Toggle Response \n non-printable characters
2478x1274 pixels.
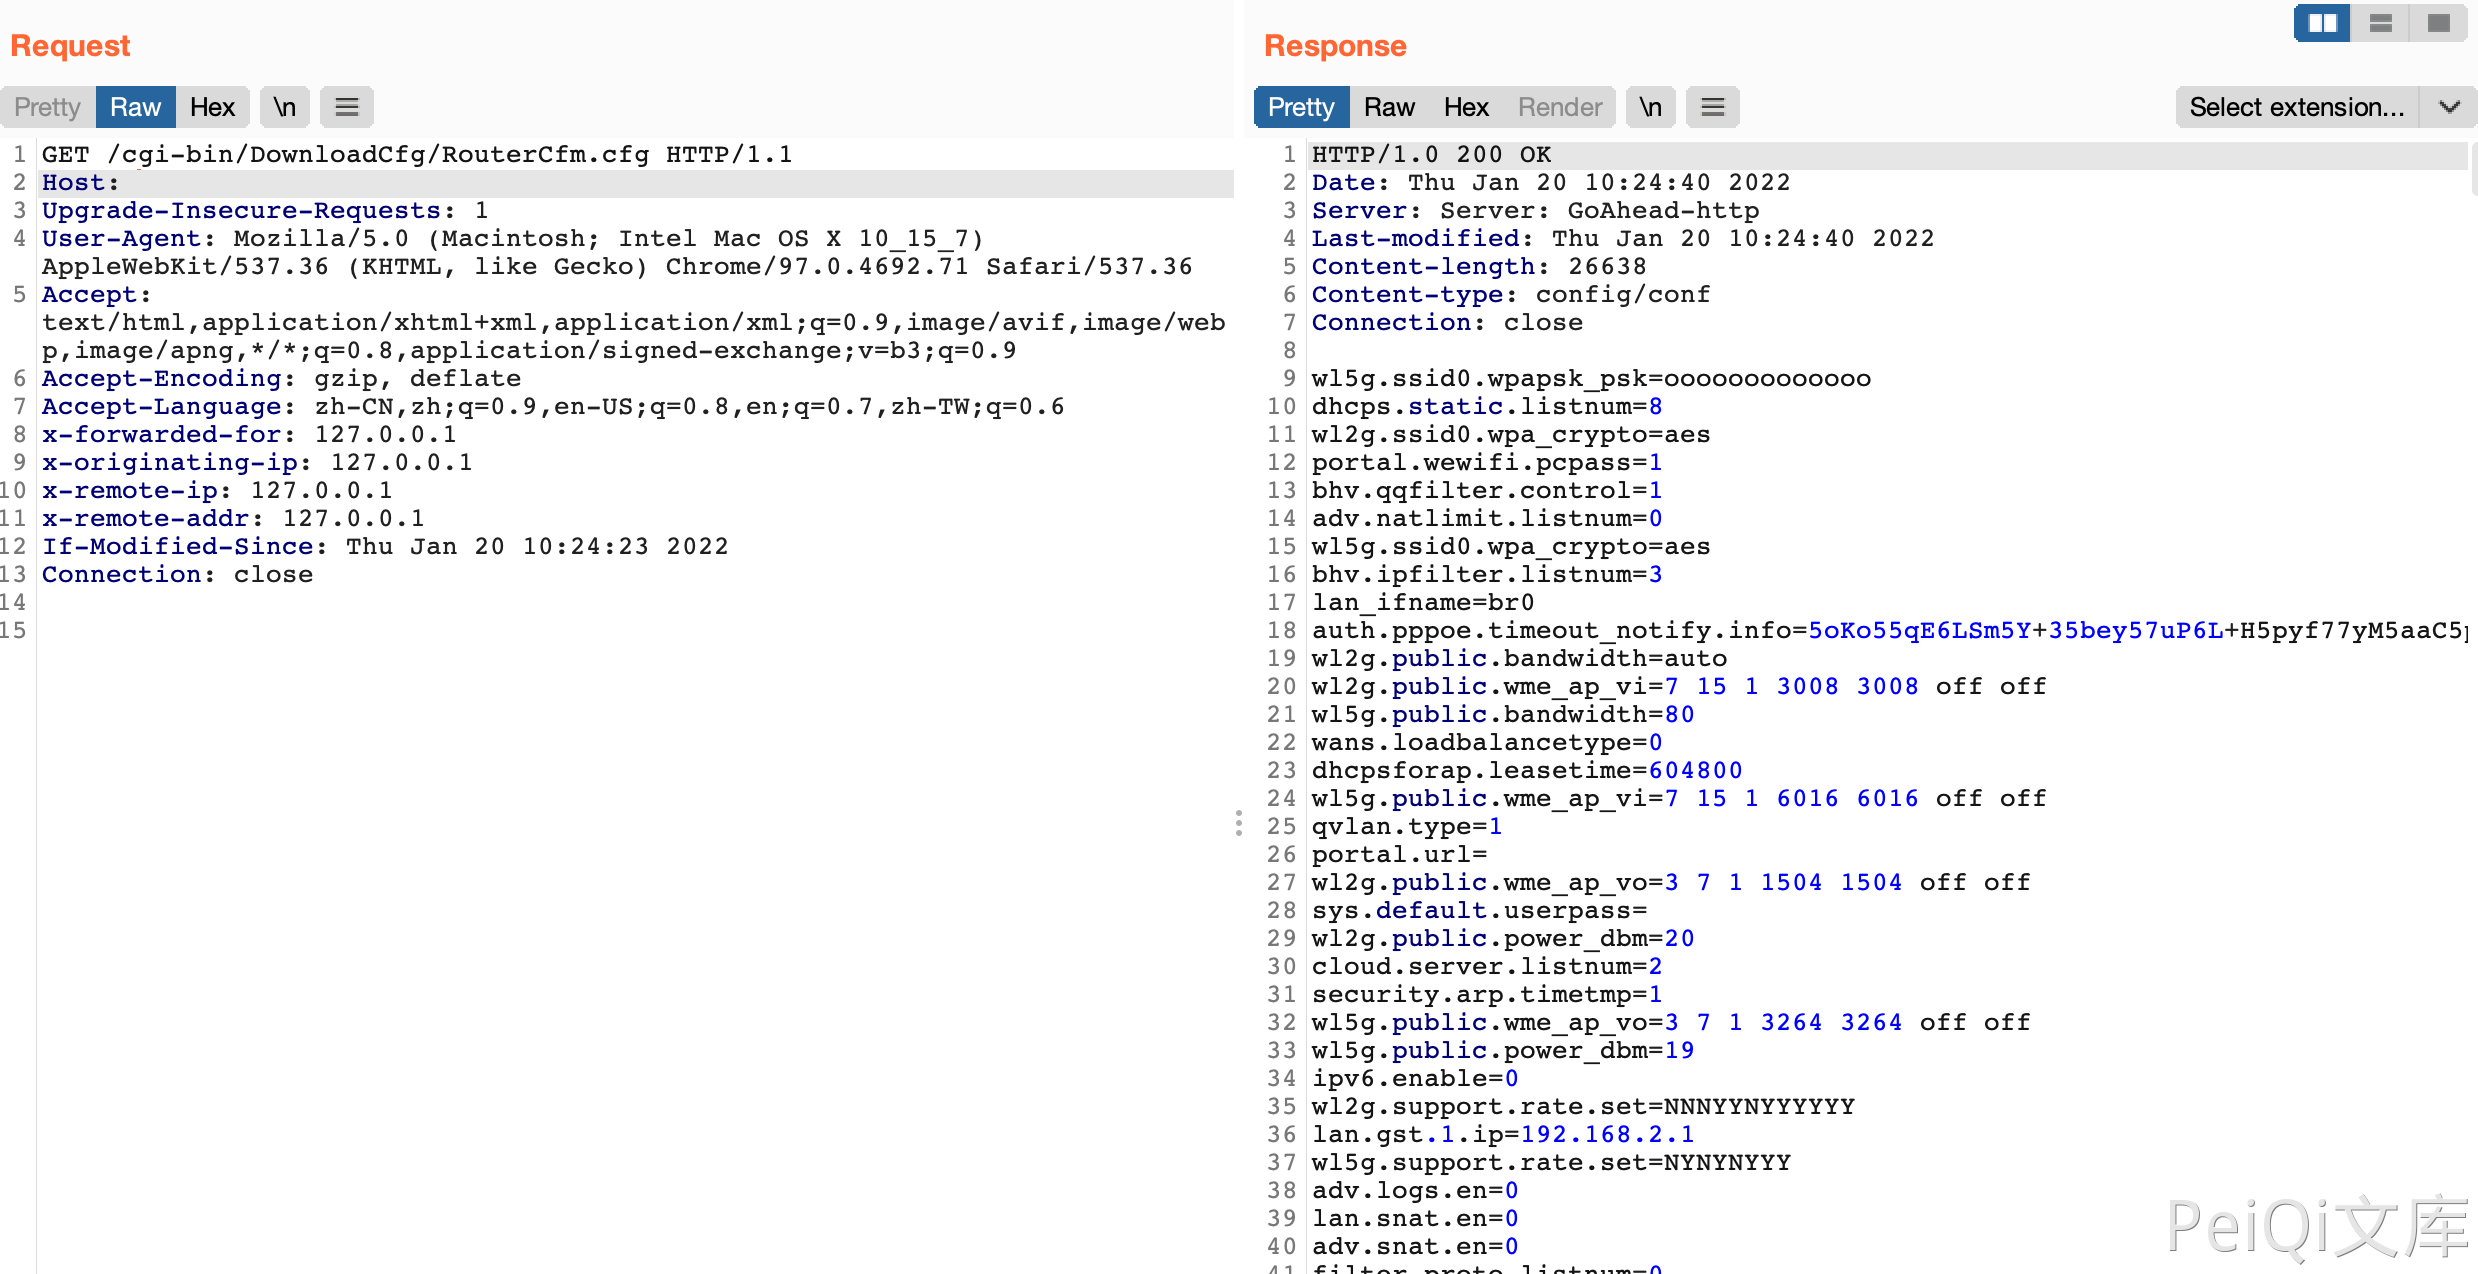(1650, 107)
